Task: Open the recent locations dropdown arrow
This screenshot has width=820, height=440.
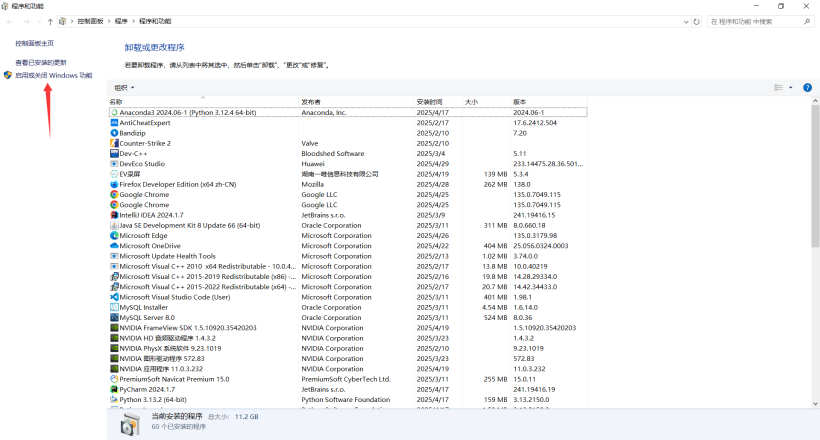Action: click(x=39, y=21)
